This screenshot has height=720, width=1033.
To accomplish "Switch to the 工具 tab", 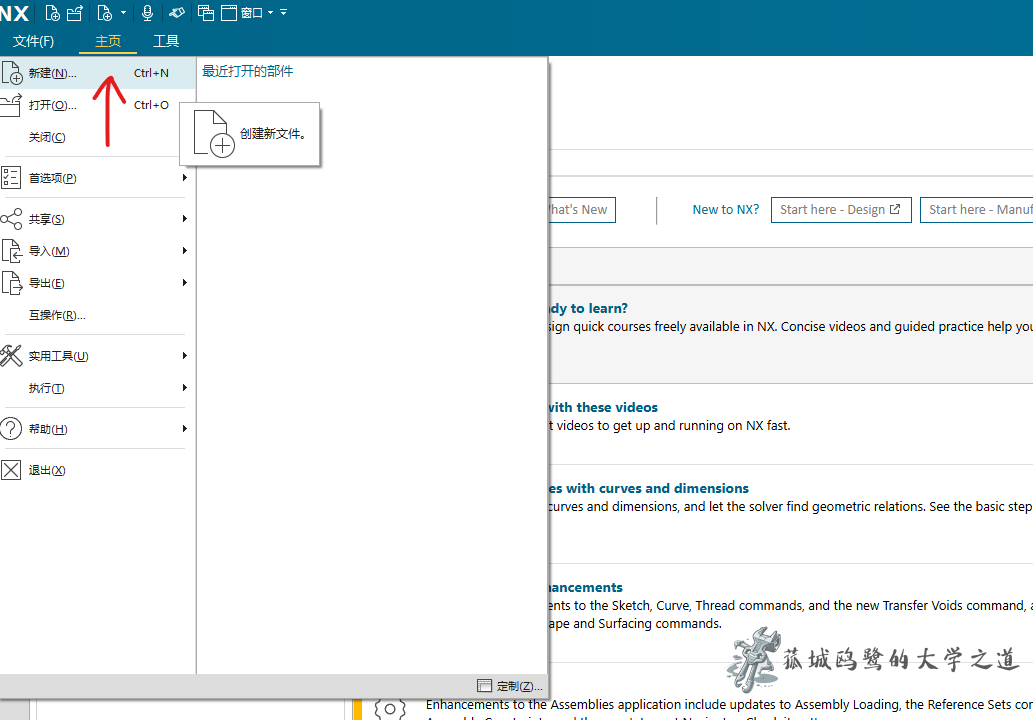I will (x=166, y=42).
